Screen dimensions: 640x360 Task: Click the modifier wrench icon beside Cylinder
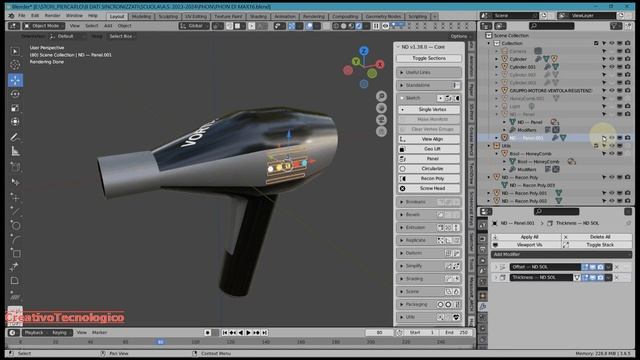coord(539,59)
